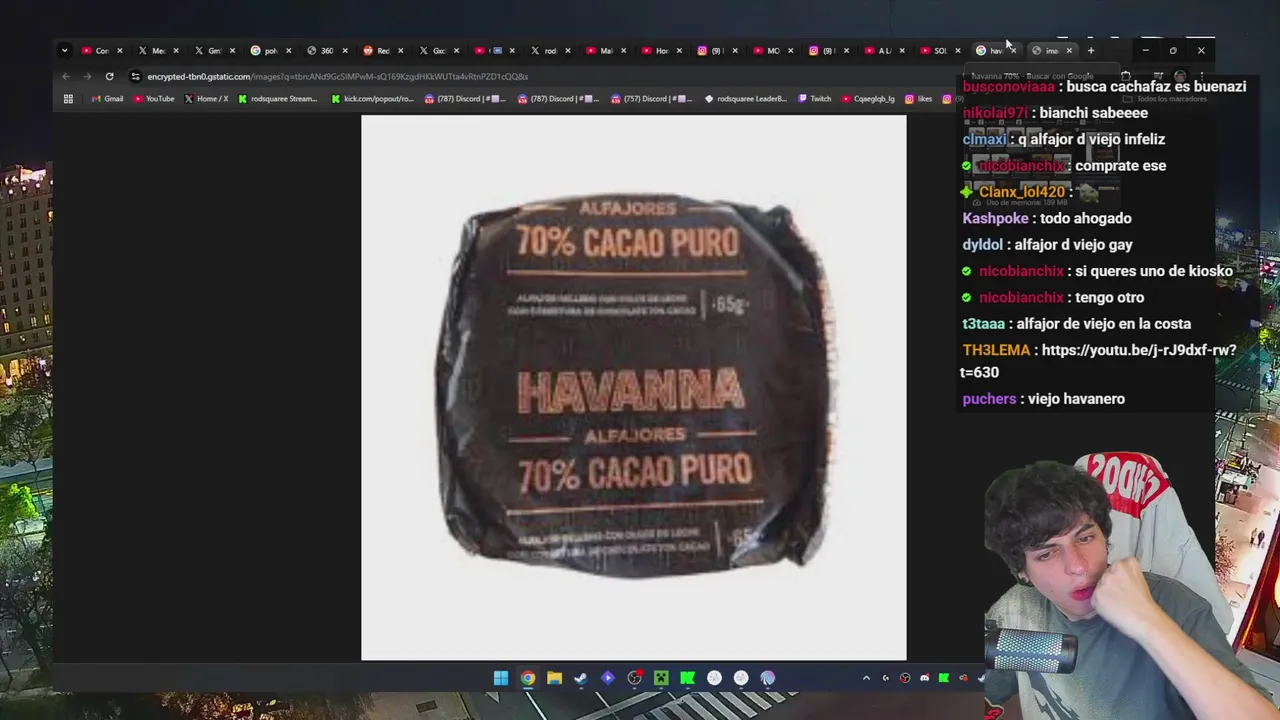Image resolution: width=1280 pixels, height=720 pixels.
Task: Open Steam from the taskbar
Action: [x=581, y=678]
